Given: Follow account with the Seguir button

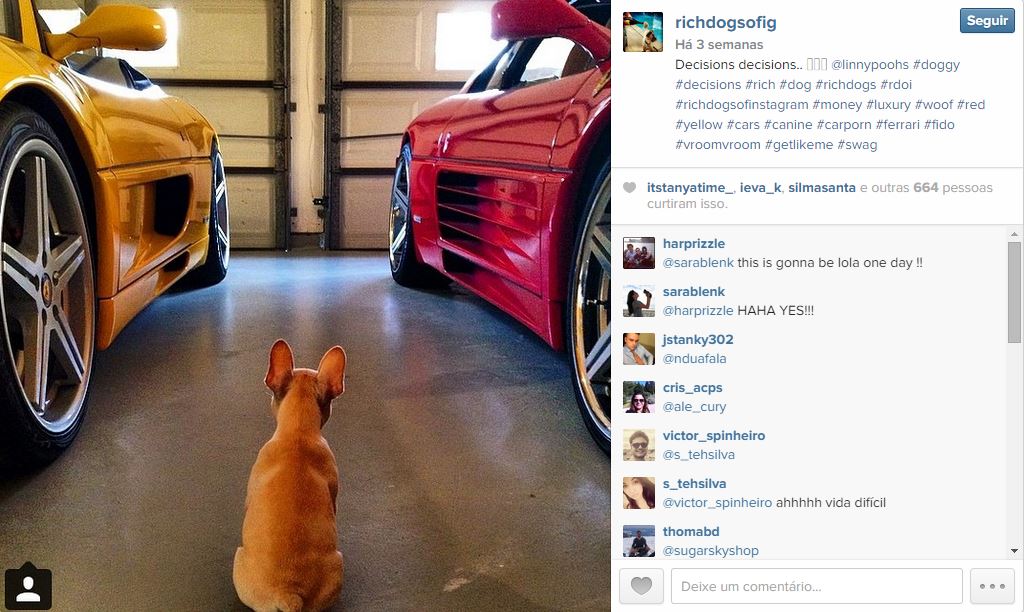Looking at the screenshot, I should 987,20.
